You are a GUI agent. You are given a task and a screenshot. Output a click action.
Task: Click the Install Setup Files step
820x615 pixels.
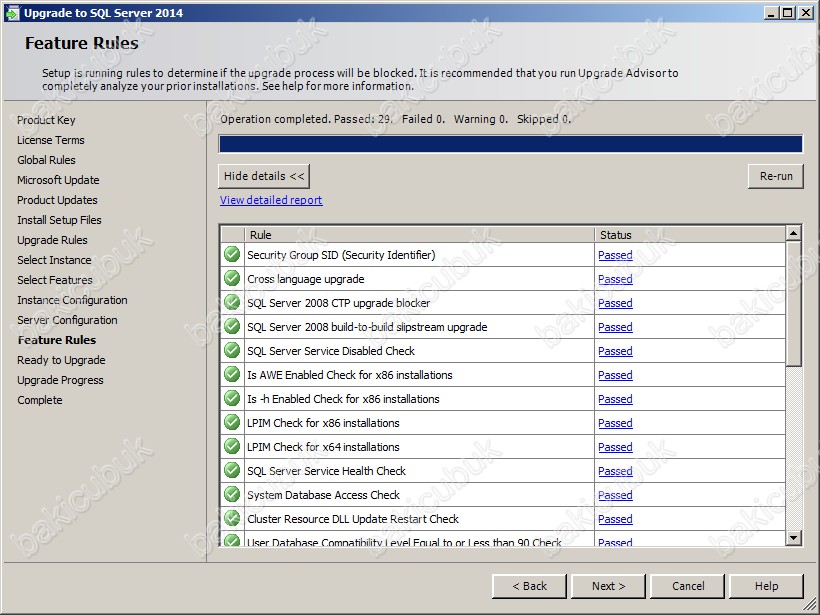click(x=59, y=220)
